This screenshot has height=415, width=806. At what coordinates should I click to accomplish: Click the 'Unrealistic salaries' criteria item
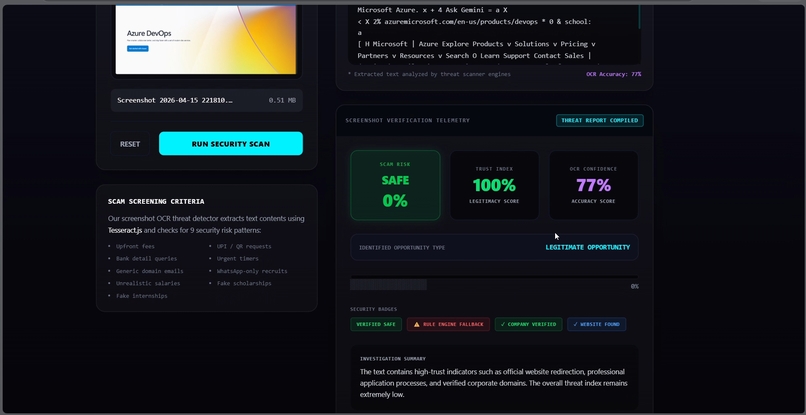pyautogui.click(x=148, y=283)
